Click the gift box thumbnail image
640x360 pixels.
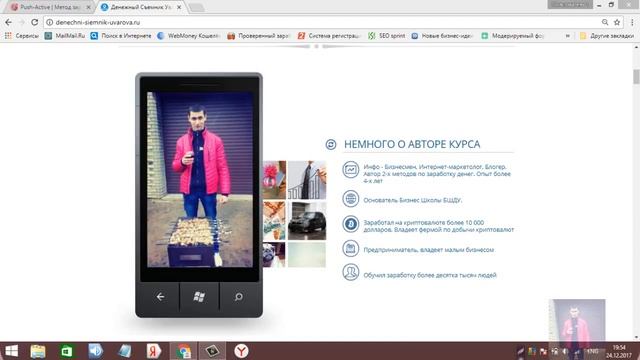pos(274,180)
